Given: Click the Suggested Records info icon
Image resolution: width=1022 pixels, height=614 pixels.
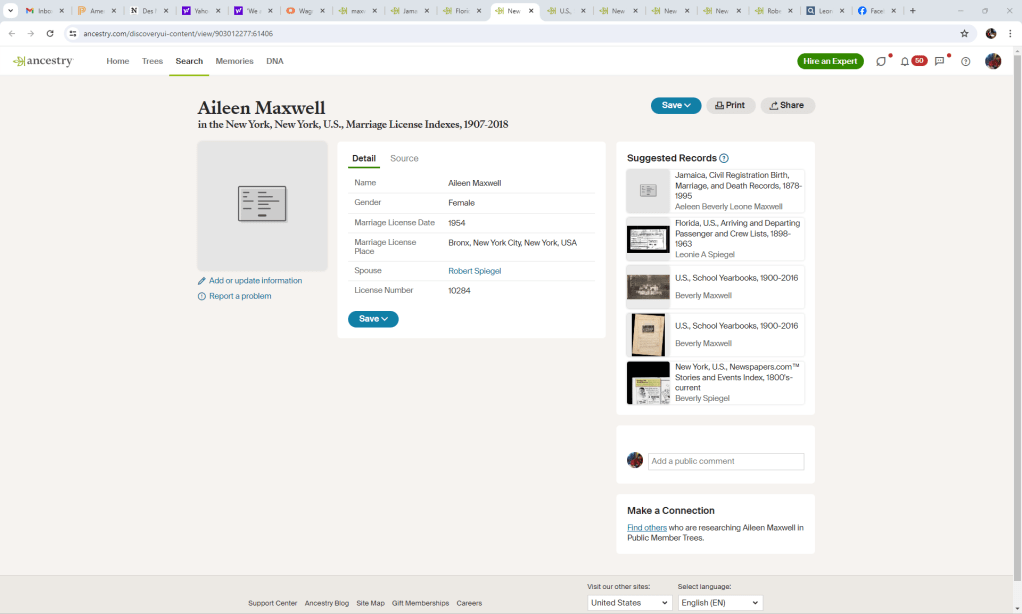Looking at the screenshot, I should click(x=724, y=158).
